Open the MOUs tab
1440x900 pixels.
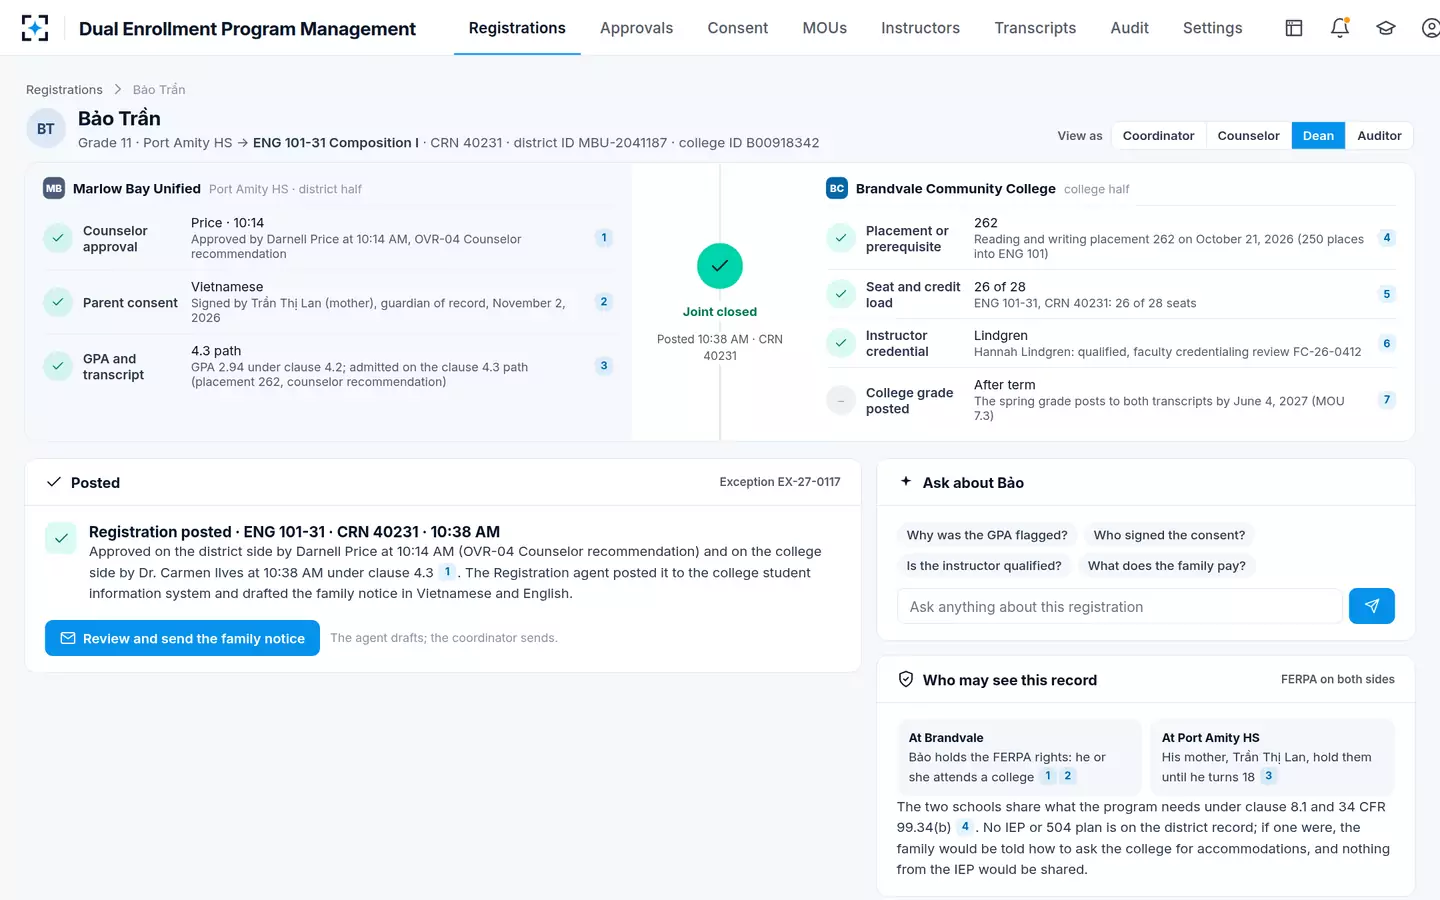pyautogui.click(x=825, y=28)
